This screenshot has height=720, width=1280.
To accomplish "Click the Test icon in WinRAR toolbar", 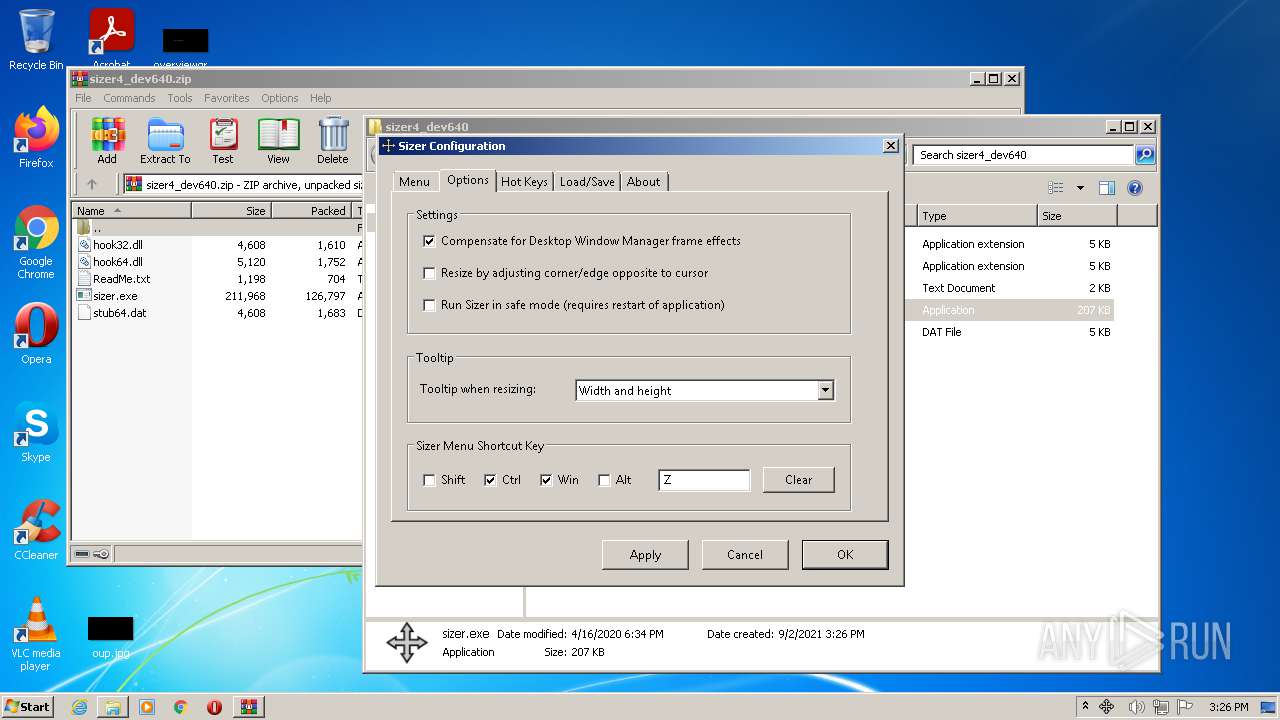I will point(223,140).
